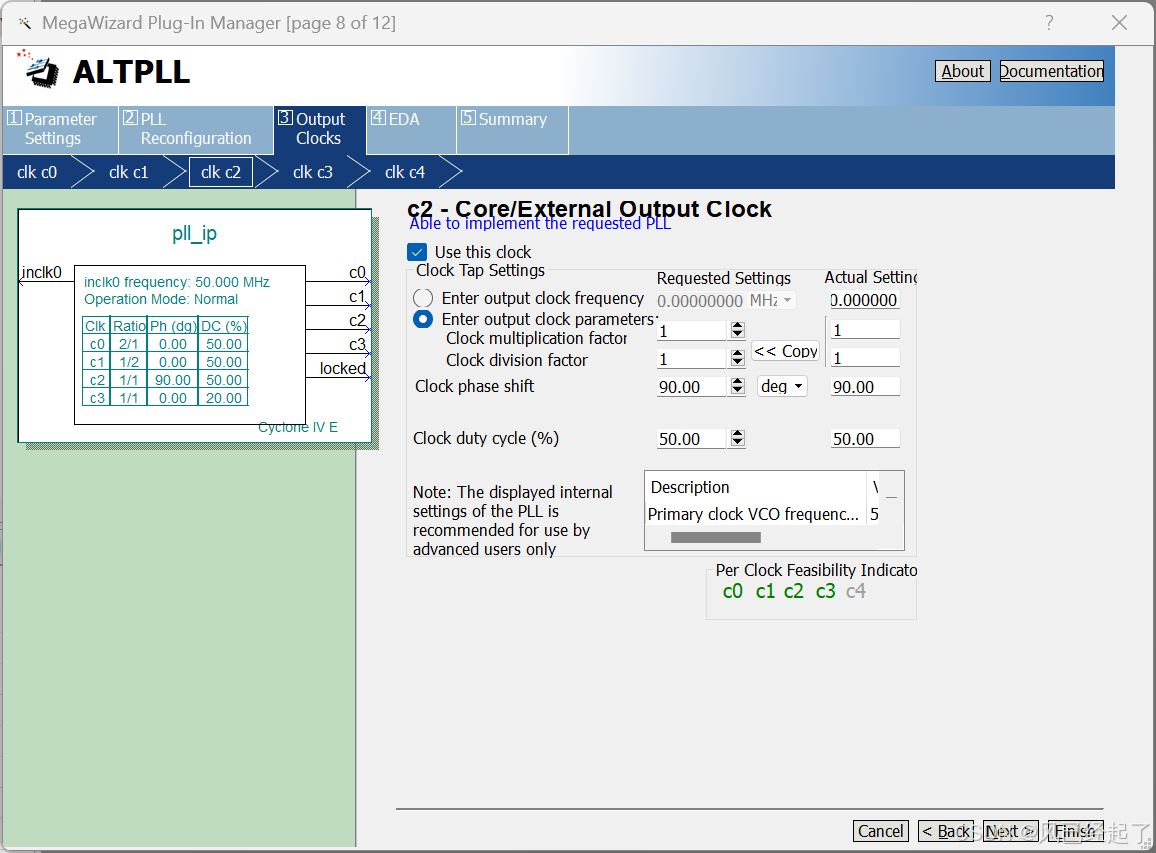
Task: Click actual phase shift 90.00 value
Action: point(865,386)
